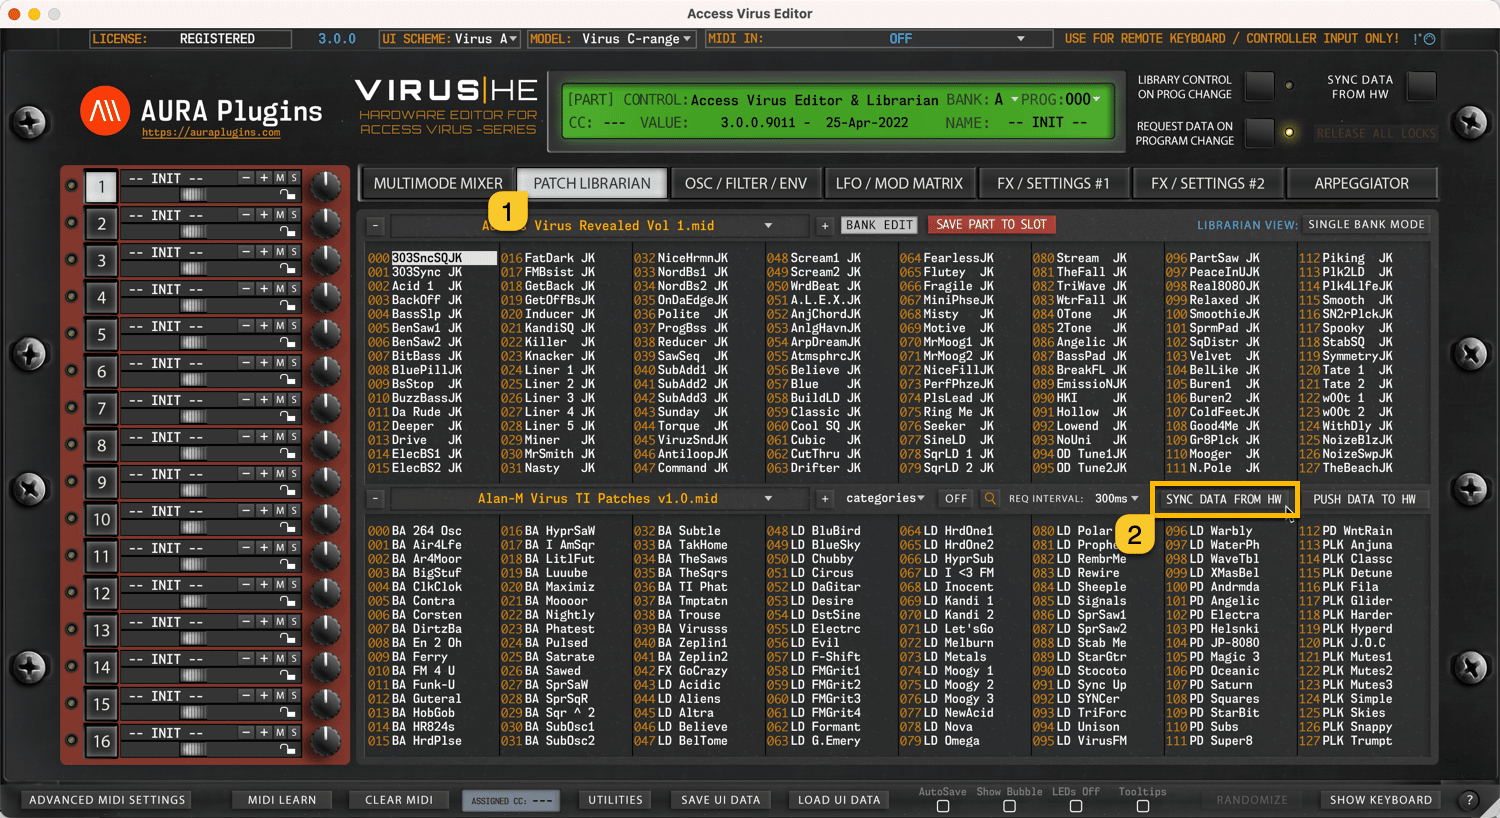Screen dimensions: 1500x818
Task: Click the plus button on part 10
Action: pos(263,510)
